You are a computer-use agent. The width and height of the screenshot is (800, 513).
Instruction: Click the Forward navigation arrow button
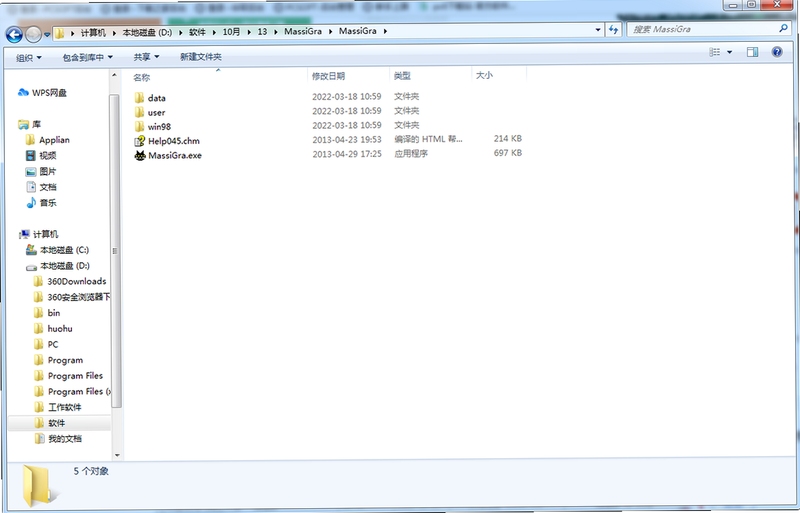[33, 34]
